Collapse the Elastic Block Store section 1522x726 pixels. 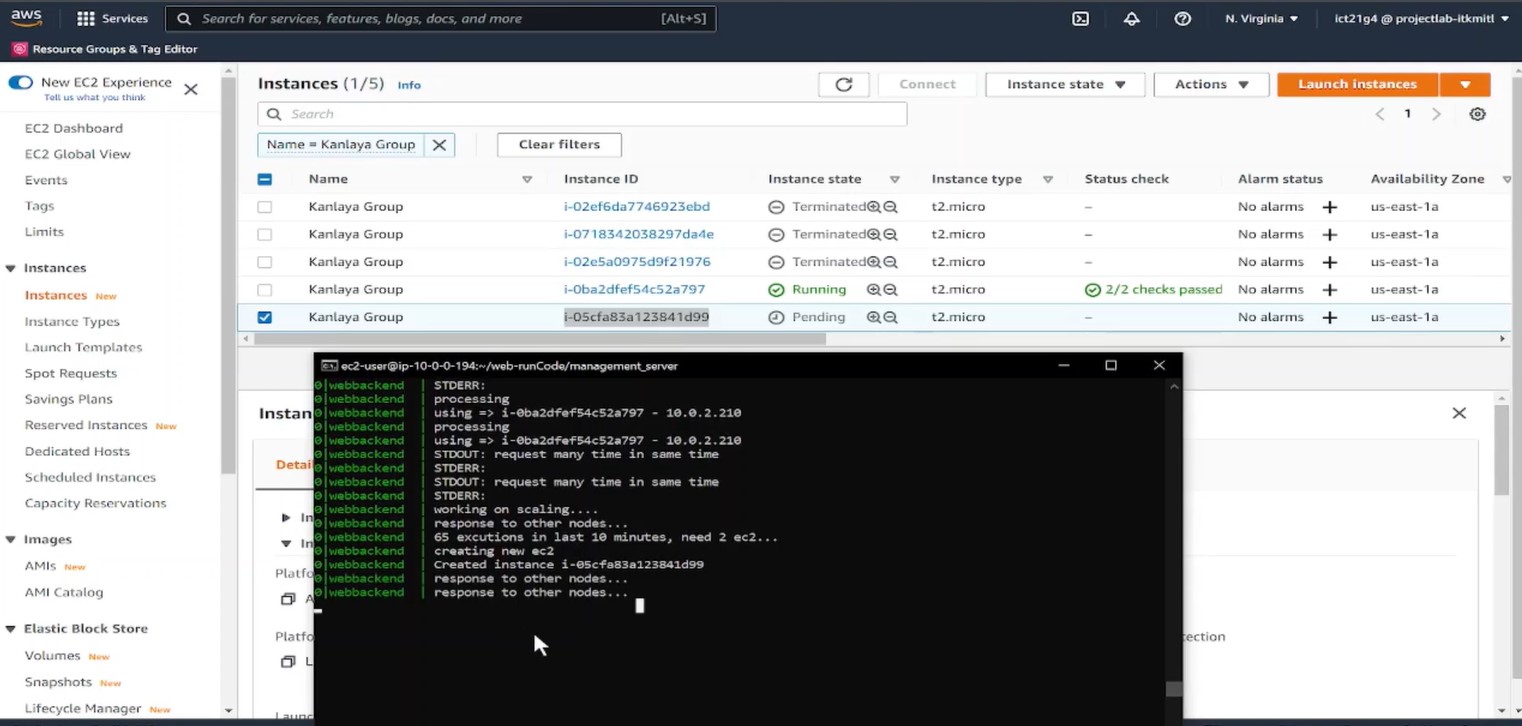[x=11, y=629]
